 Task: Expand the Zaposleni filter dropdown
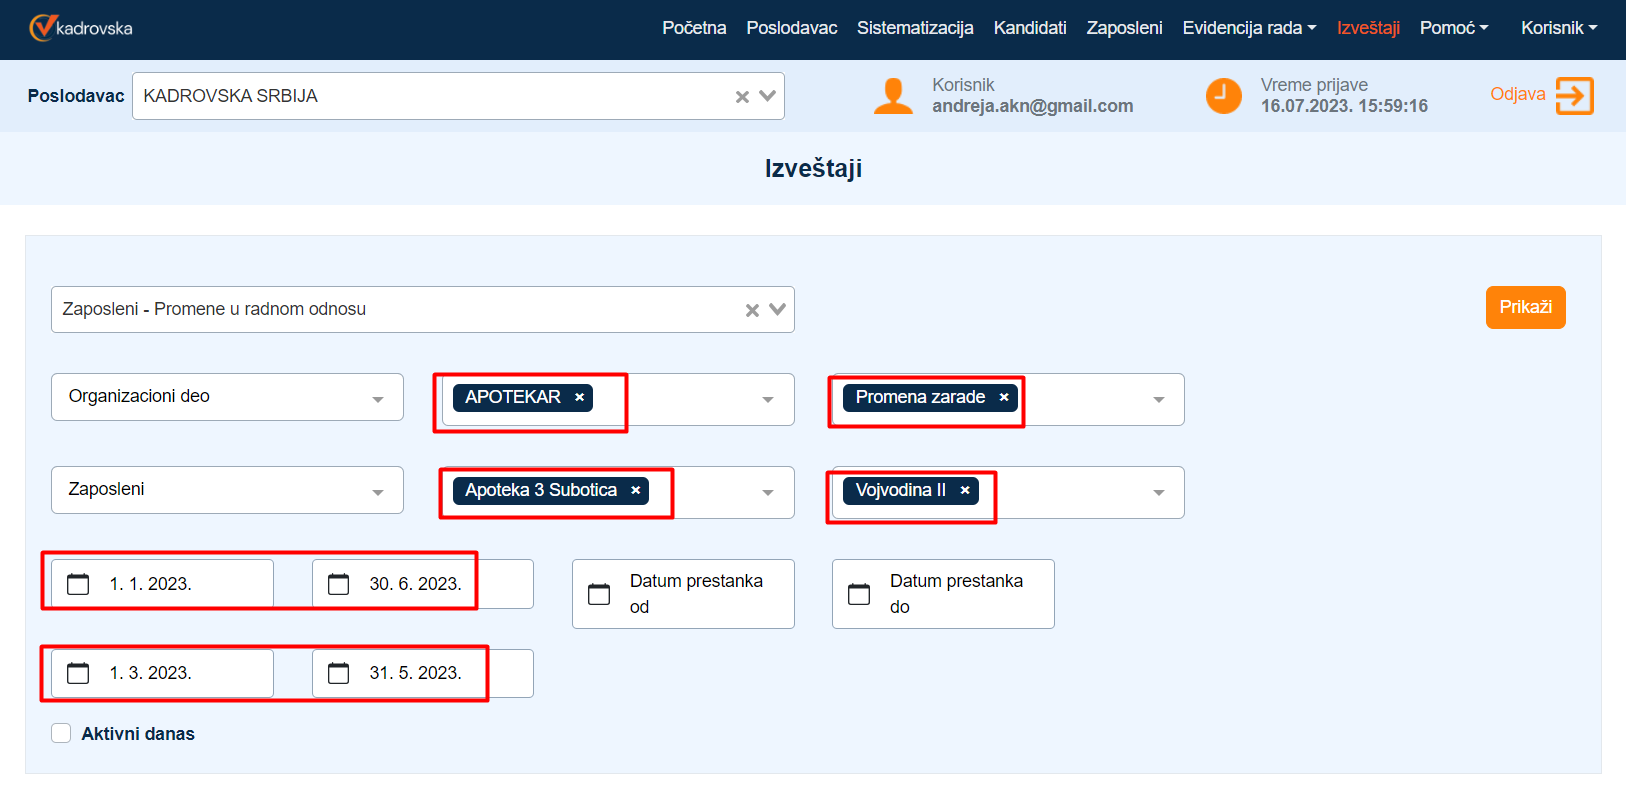(x=378, y=492)
